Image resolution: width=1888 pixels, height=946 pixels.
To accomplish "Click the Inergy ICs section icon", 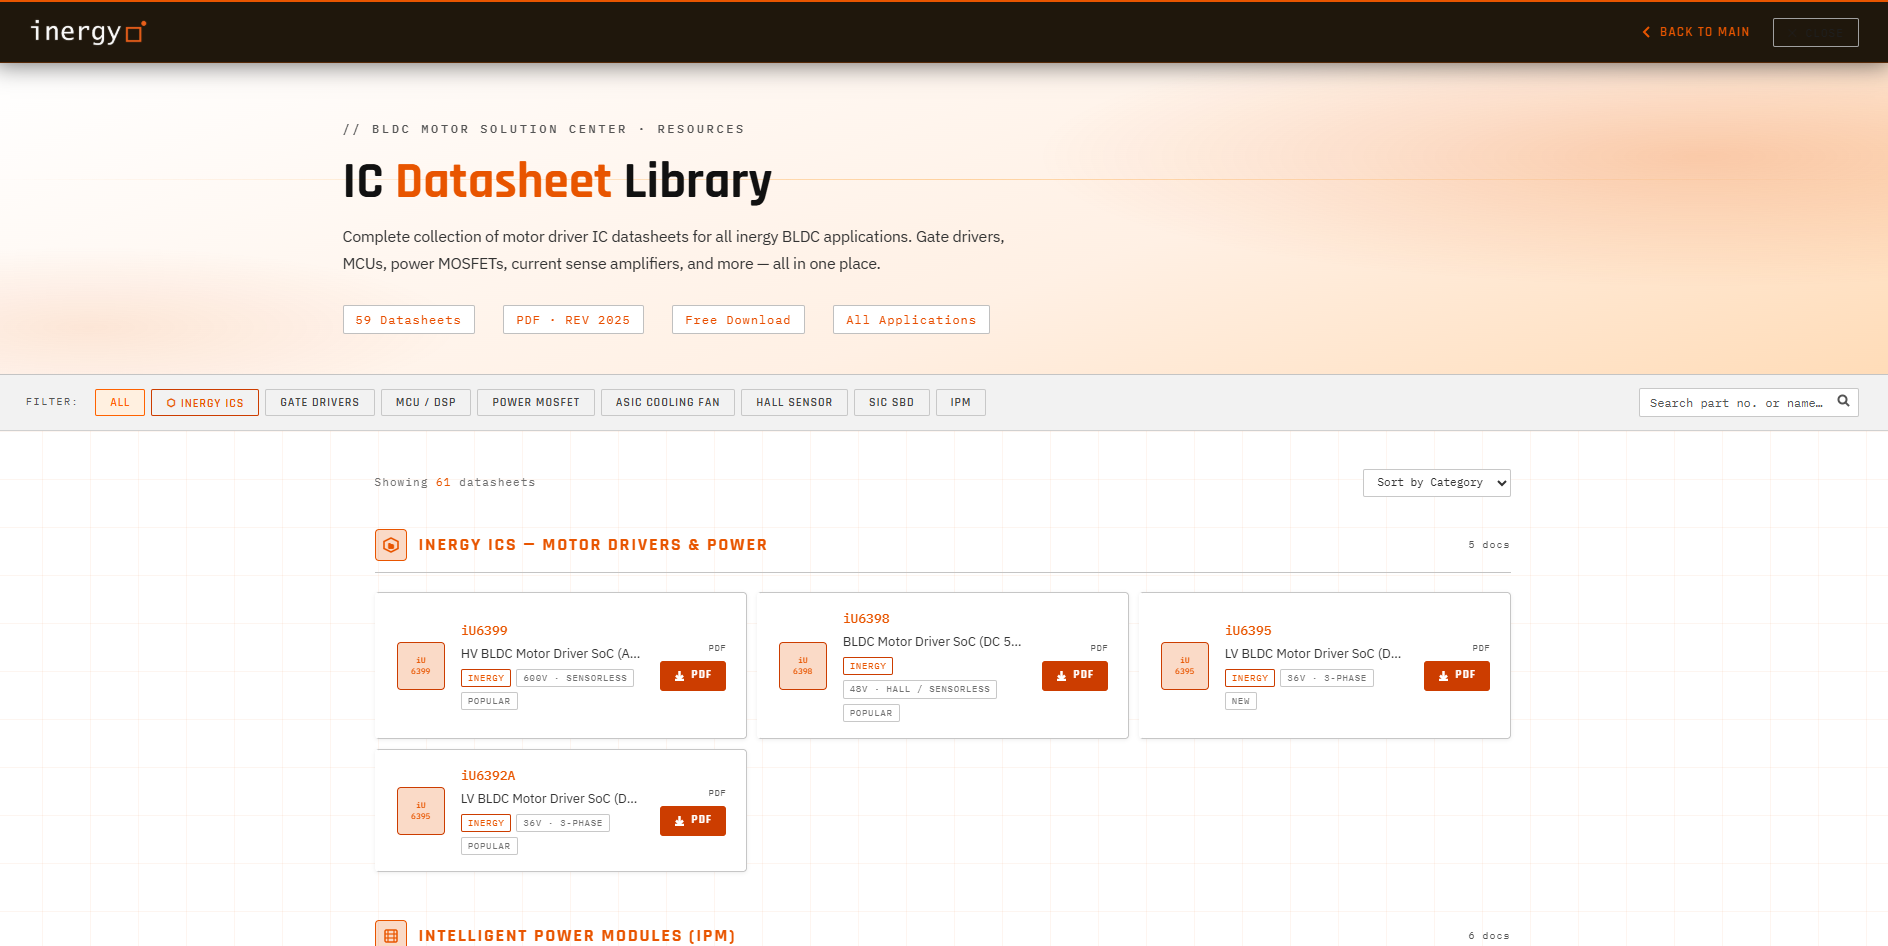I will point(391,545).
